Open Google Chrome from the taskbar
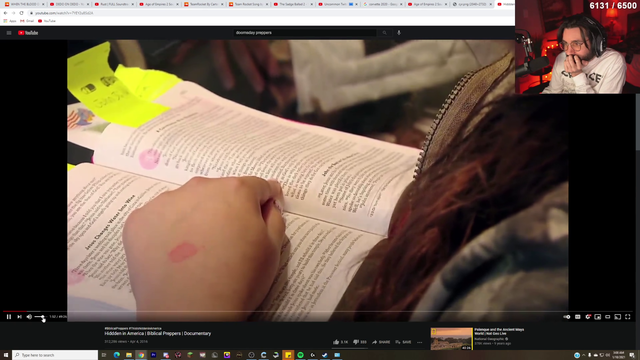 pyautogui.click(x=141, y=355)
